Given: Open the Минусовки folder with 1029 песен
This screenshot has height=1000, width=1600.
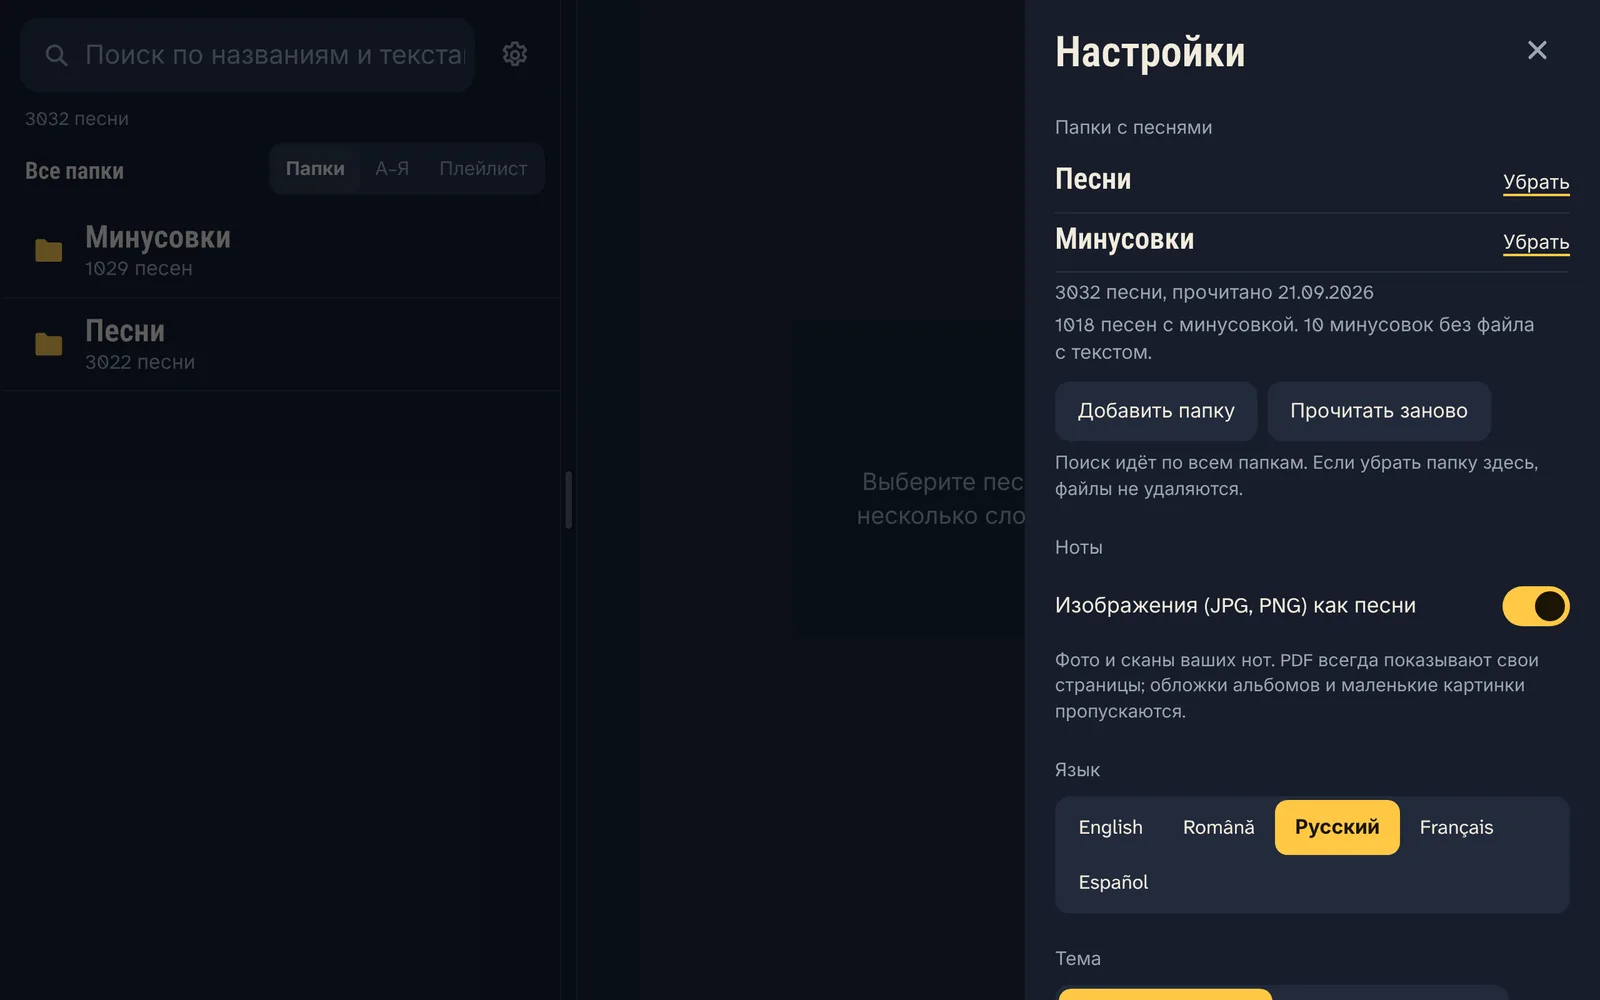Looking at the screenshot, I should 281,250.
